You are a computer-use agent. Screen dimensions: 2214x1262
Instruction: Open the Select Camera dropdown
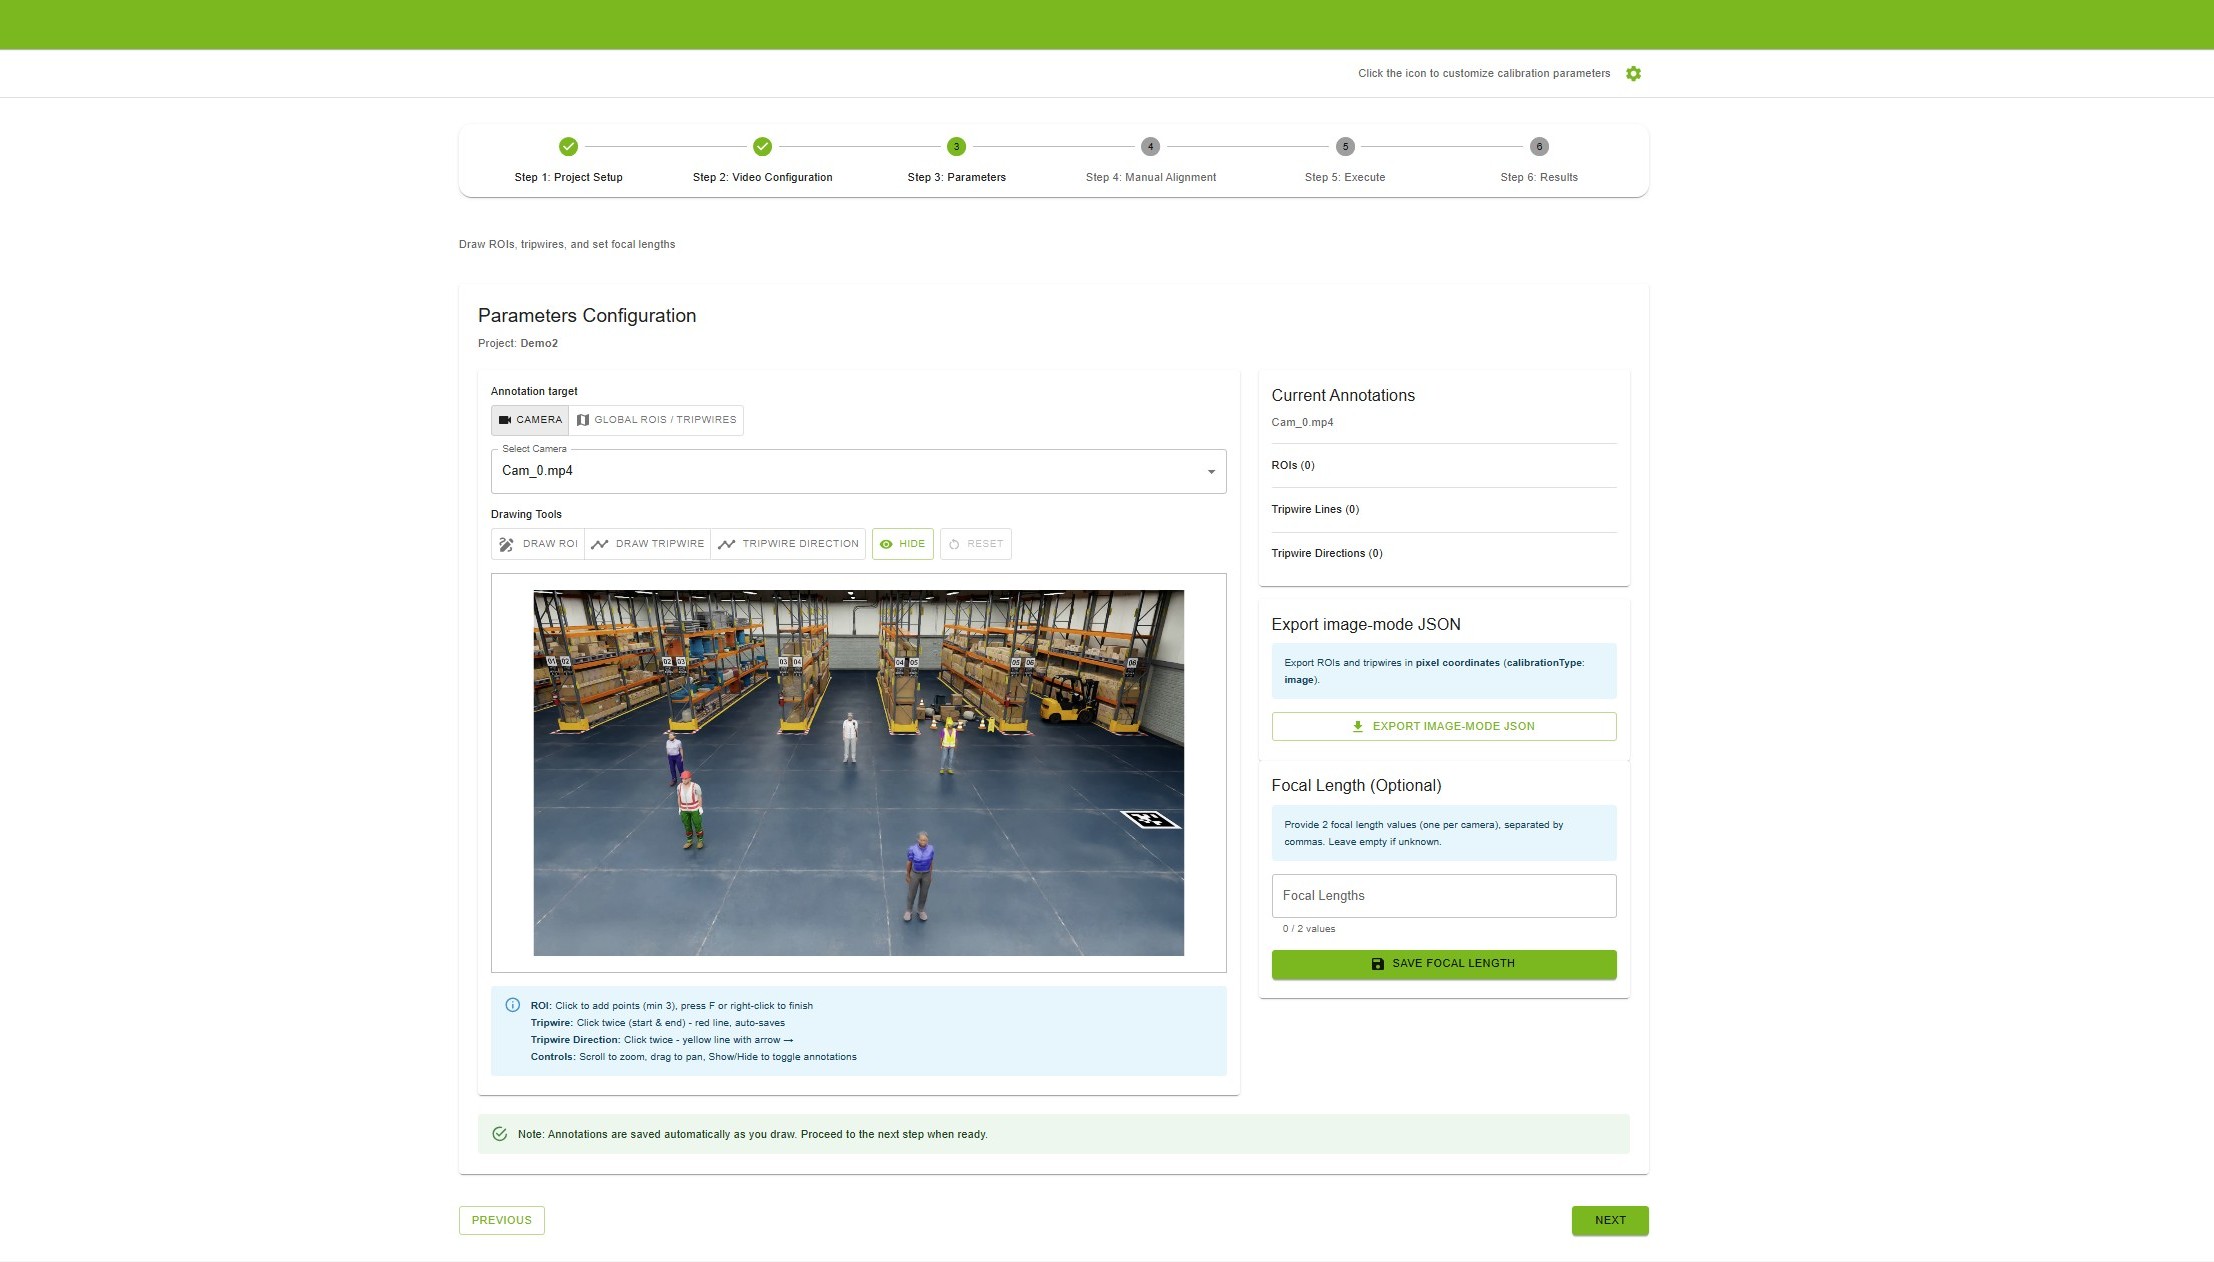pyautogui.click(x=858, y=471)
